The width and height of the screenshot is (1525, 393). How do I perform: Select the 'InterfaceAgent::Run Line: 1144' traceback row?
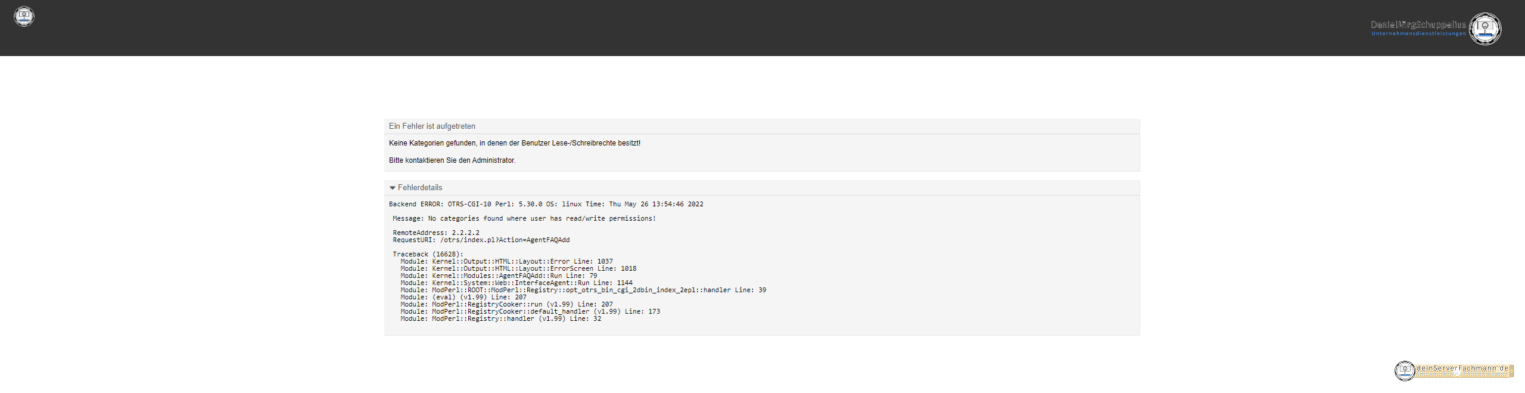[516, 282]
